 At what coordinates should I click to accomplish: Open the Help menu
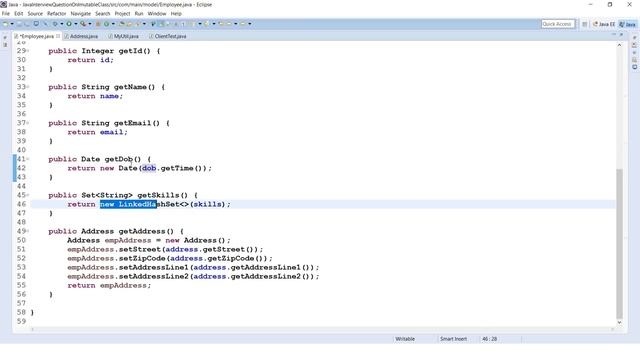(176, 13)
